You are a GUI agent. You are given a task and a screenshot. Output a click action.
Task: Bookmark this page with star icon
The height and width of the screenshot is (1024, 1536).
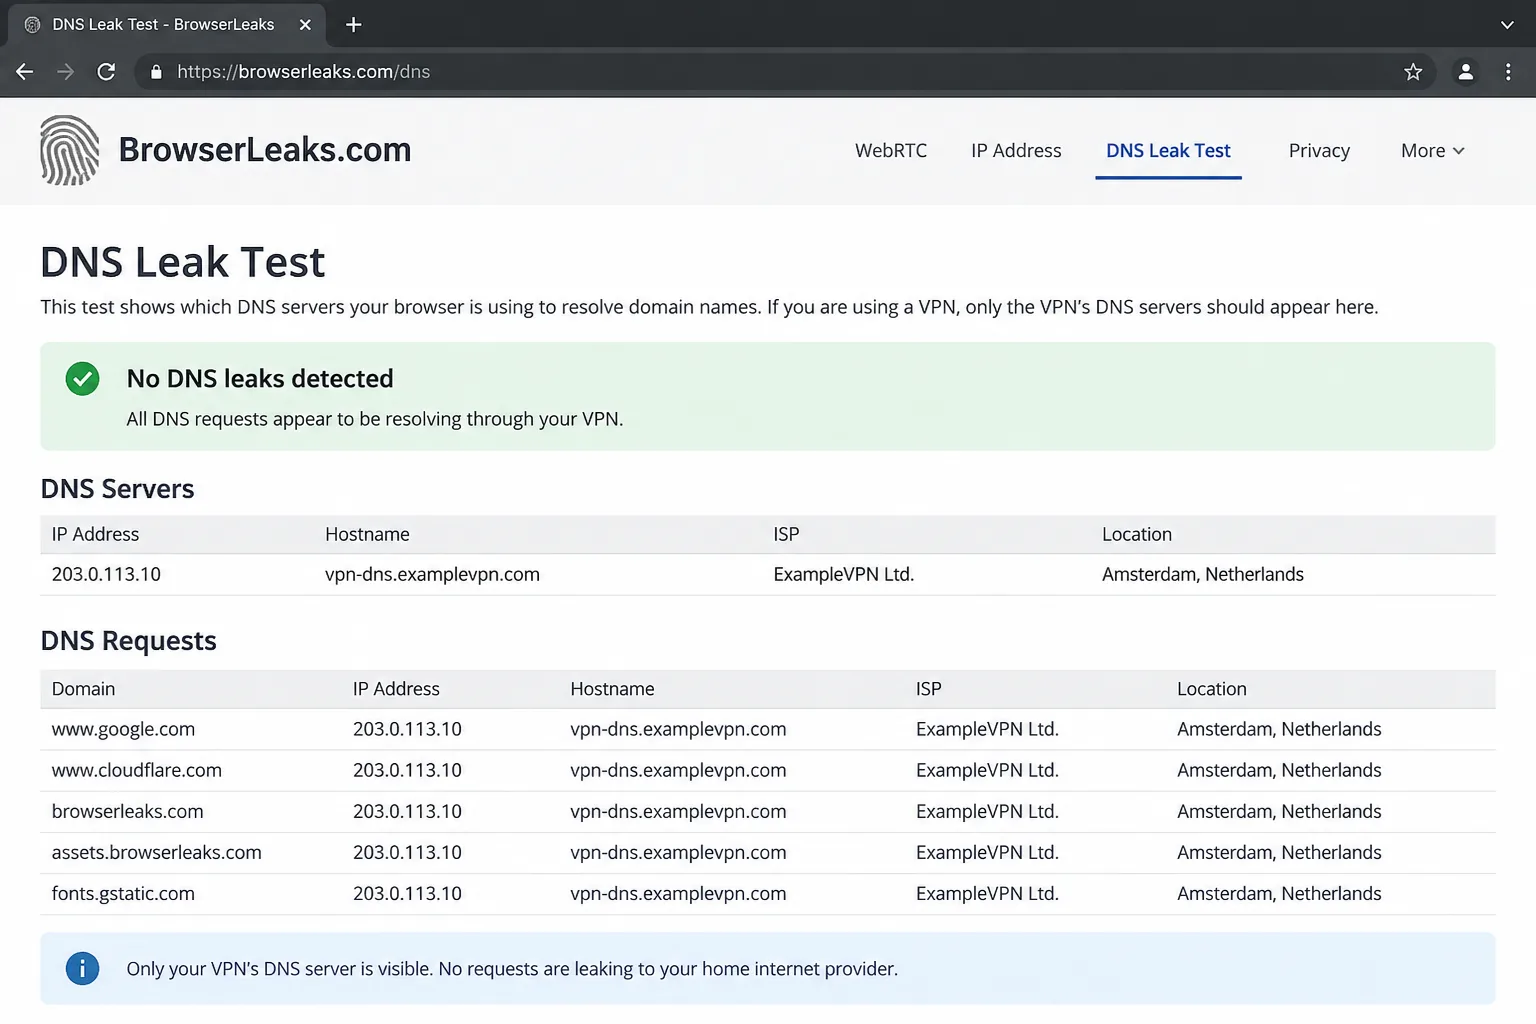tap(1413, 72)
